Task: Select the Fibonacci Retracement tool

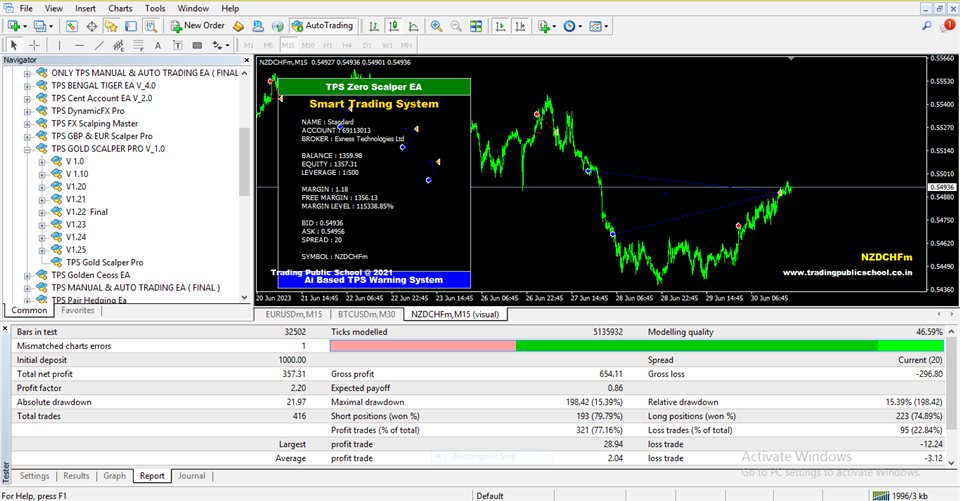Action: 138,45
